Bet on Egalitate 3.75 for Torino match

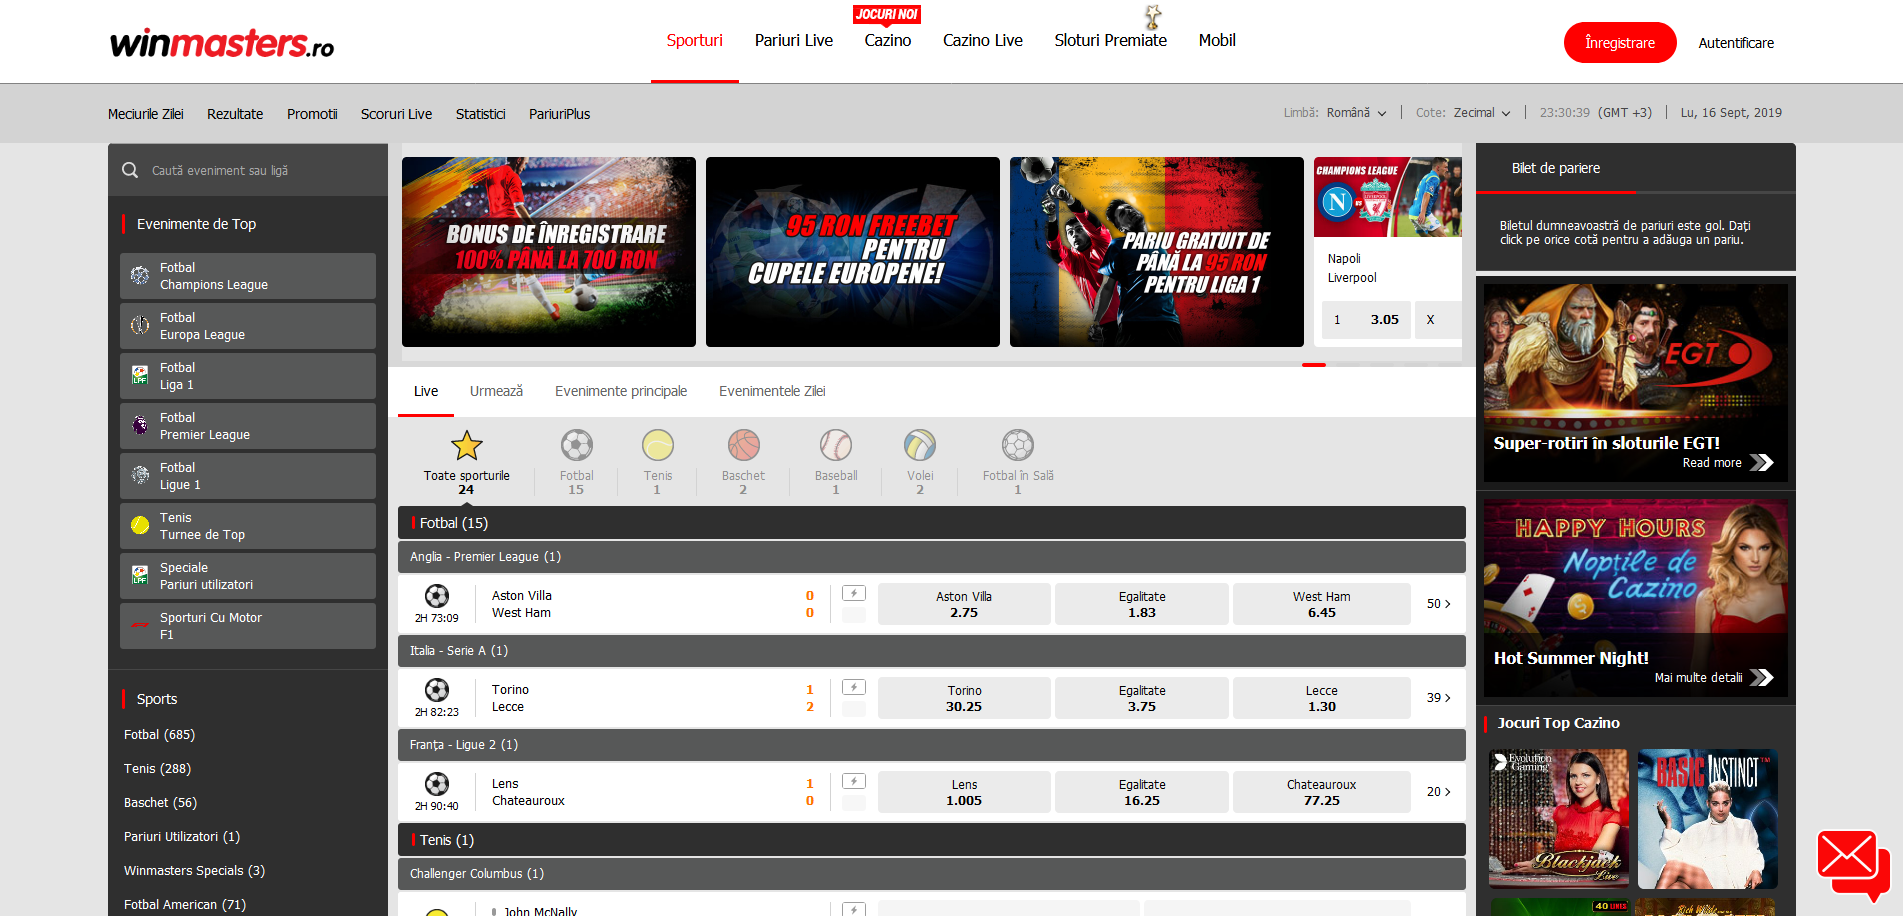[1142, 698]
